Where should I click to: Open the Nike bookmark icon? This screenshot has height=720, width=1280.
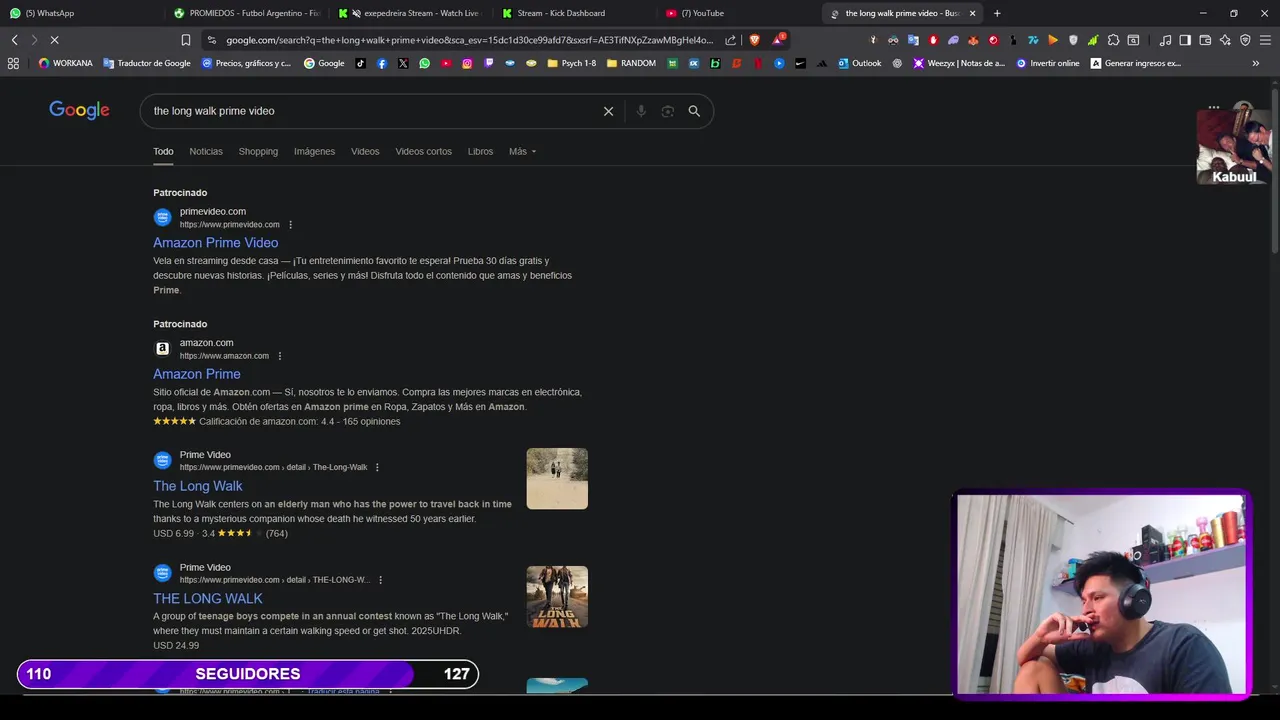pos(800,63)
